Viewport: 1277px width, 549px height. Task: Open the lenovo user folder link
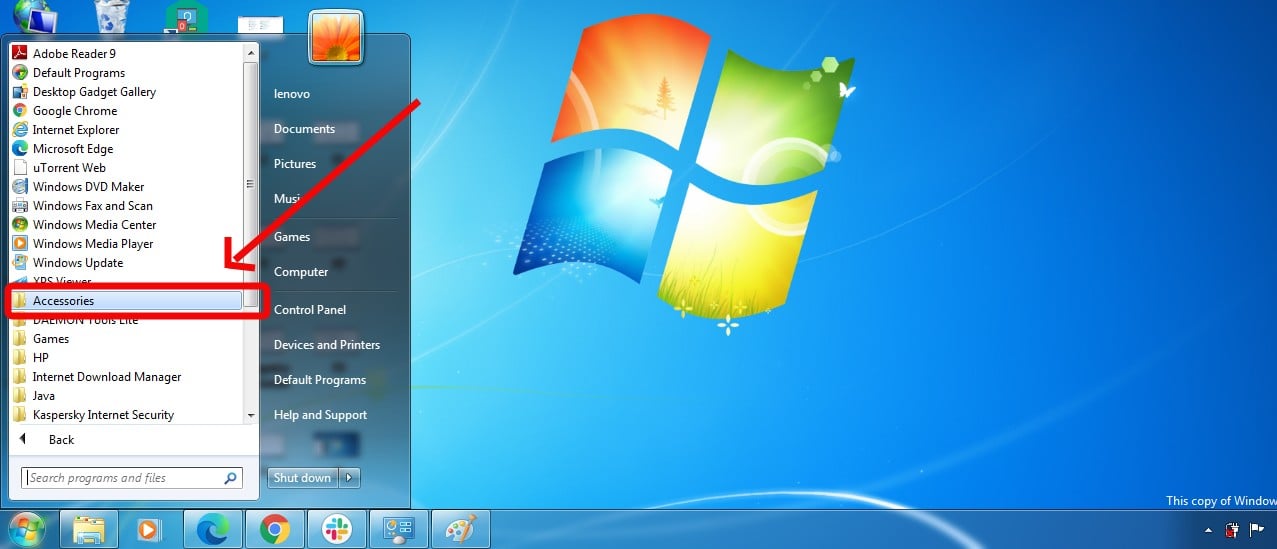pyautogui.click(x=292, y=94)
